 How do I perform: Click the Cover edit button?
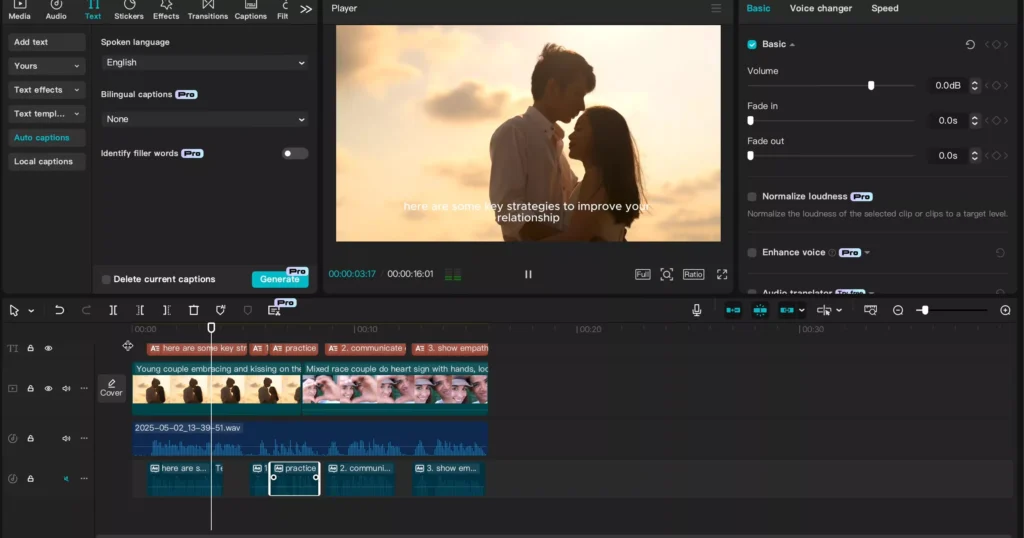[x=111, y=388]
